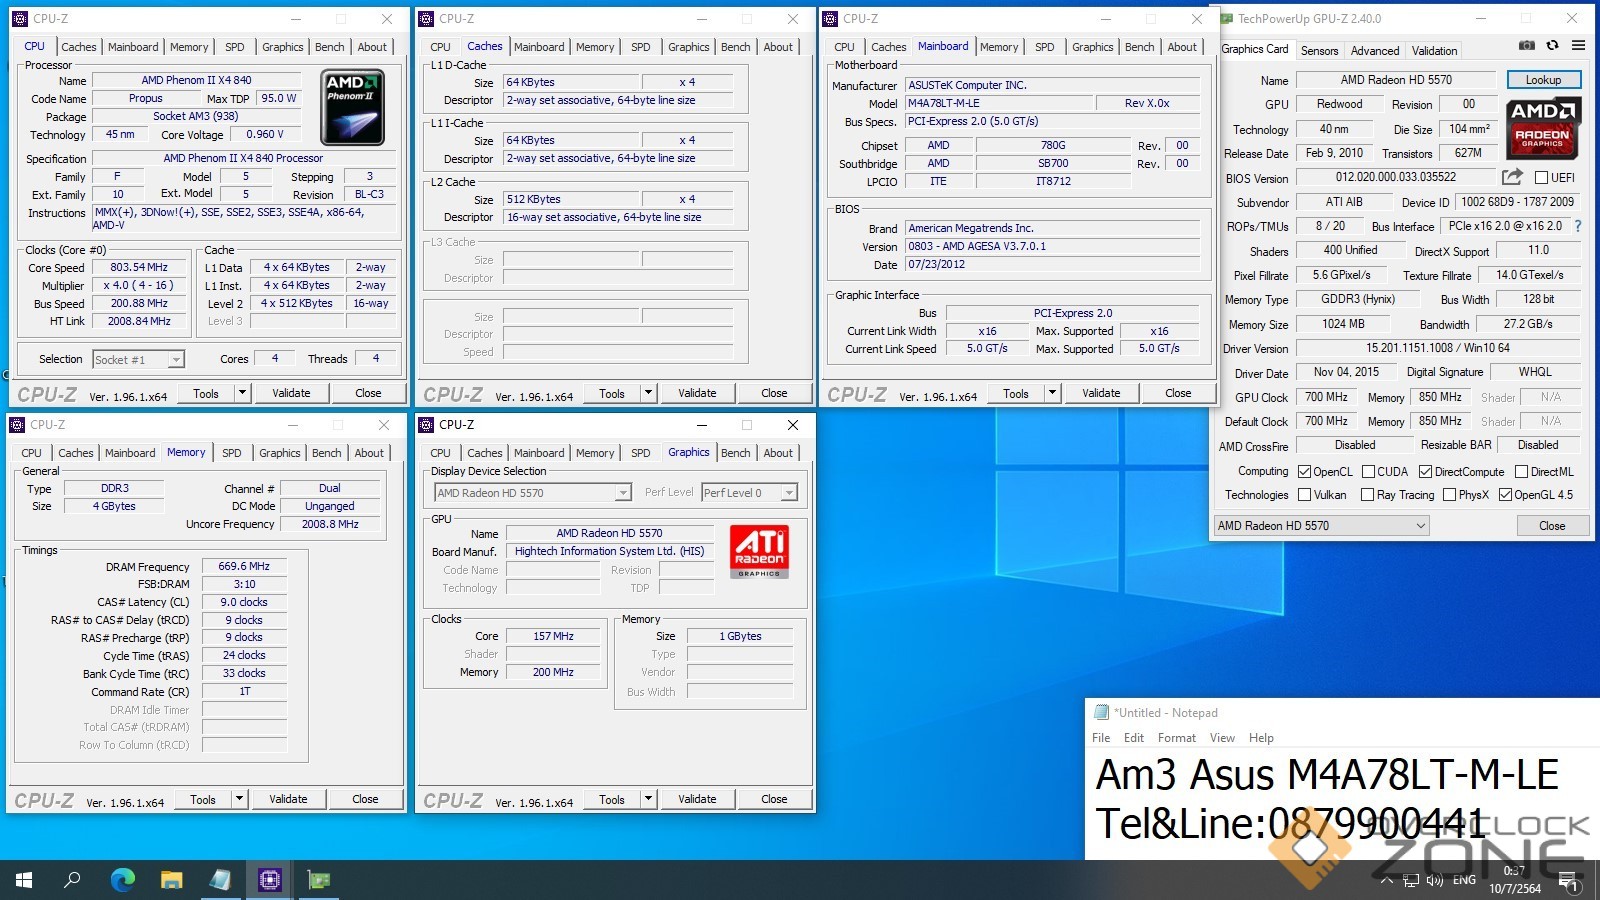Click the BIOS share/export icon in GPU-Z
The image size is (1600, 900).
pyautogui.click(x=1512, y=177)
